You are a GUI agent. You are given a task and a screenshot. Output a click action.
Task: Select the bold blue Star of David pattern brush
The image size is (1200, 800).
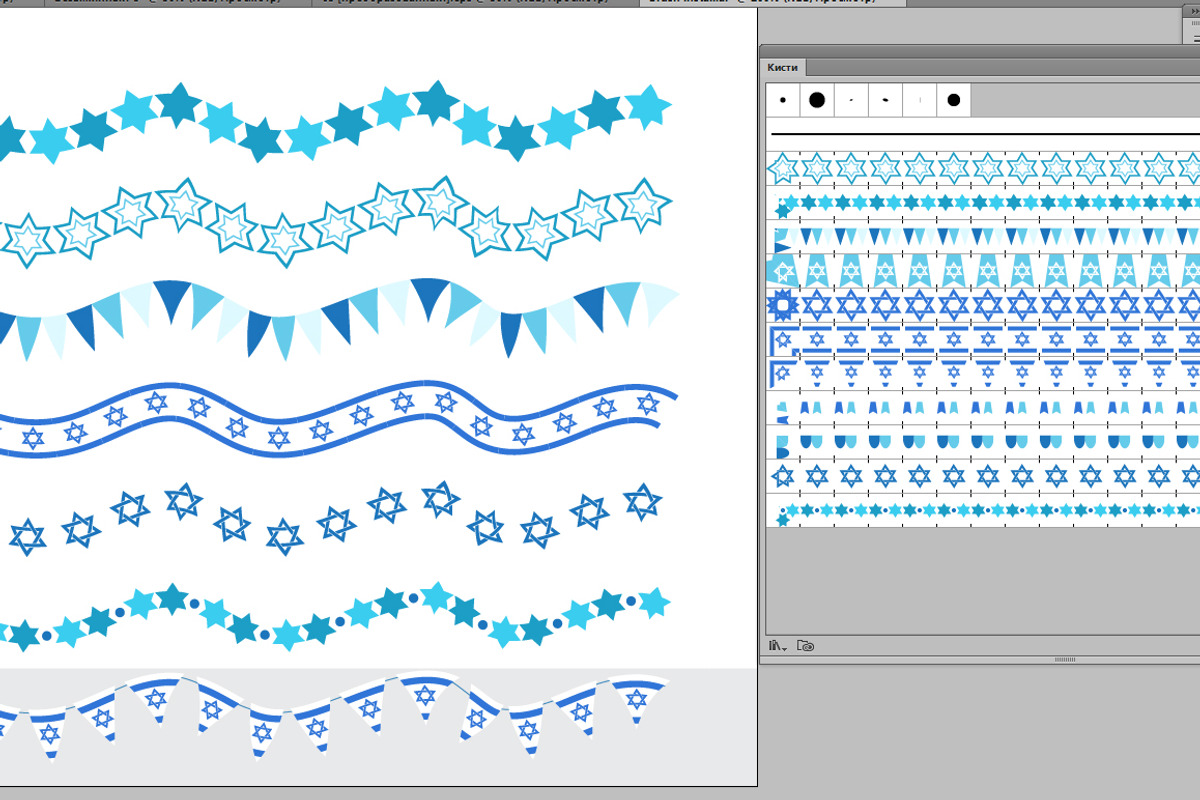pyautogui.click(x=983, y=304)
